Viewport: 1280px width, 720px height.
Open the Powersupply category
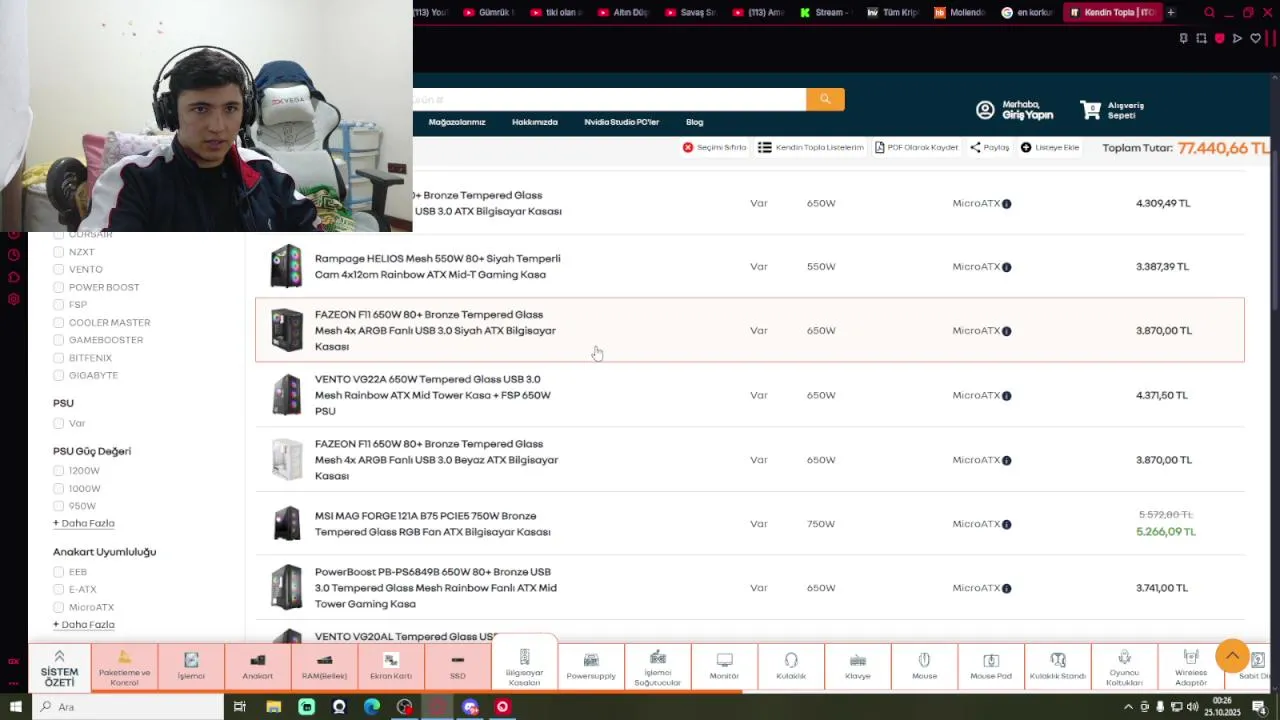click(x=591, y=667)
